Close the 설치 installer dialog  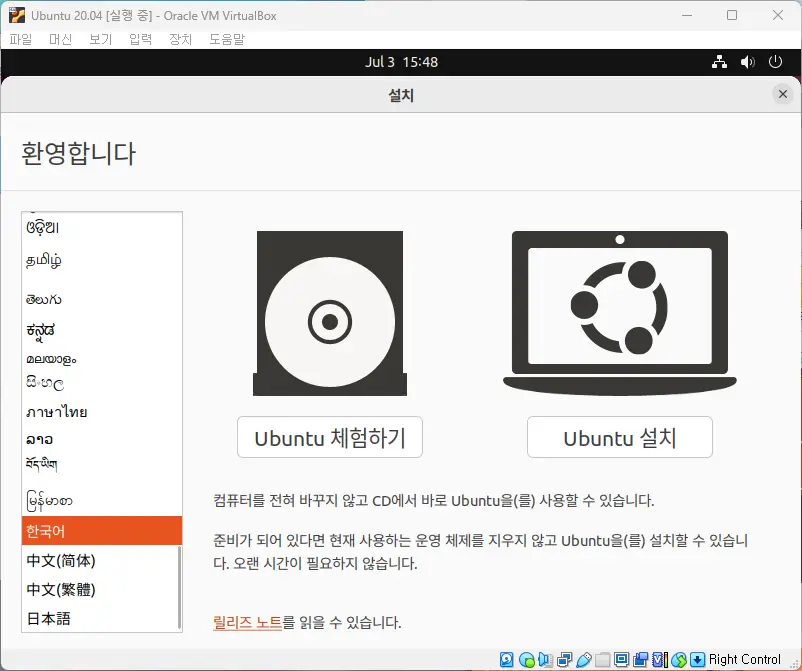[783, 94]
